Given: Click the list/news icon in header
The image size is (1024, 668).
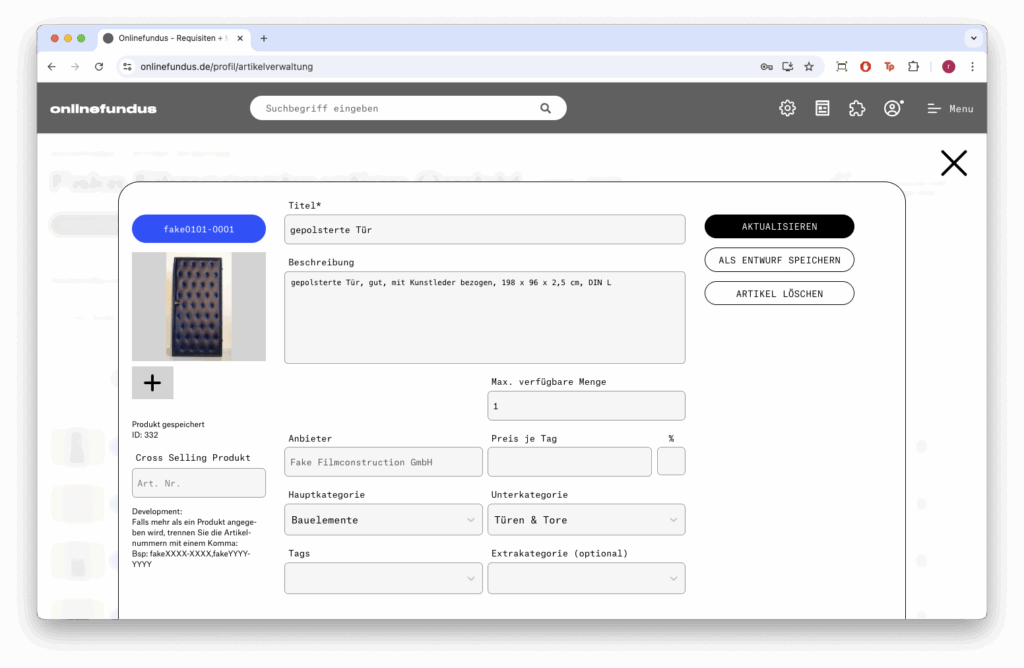Looking at the screenshot, I should coord(822,108).
